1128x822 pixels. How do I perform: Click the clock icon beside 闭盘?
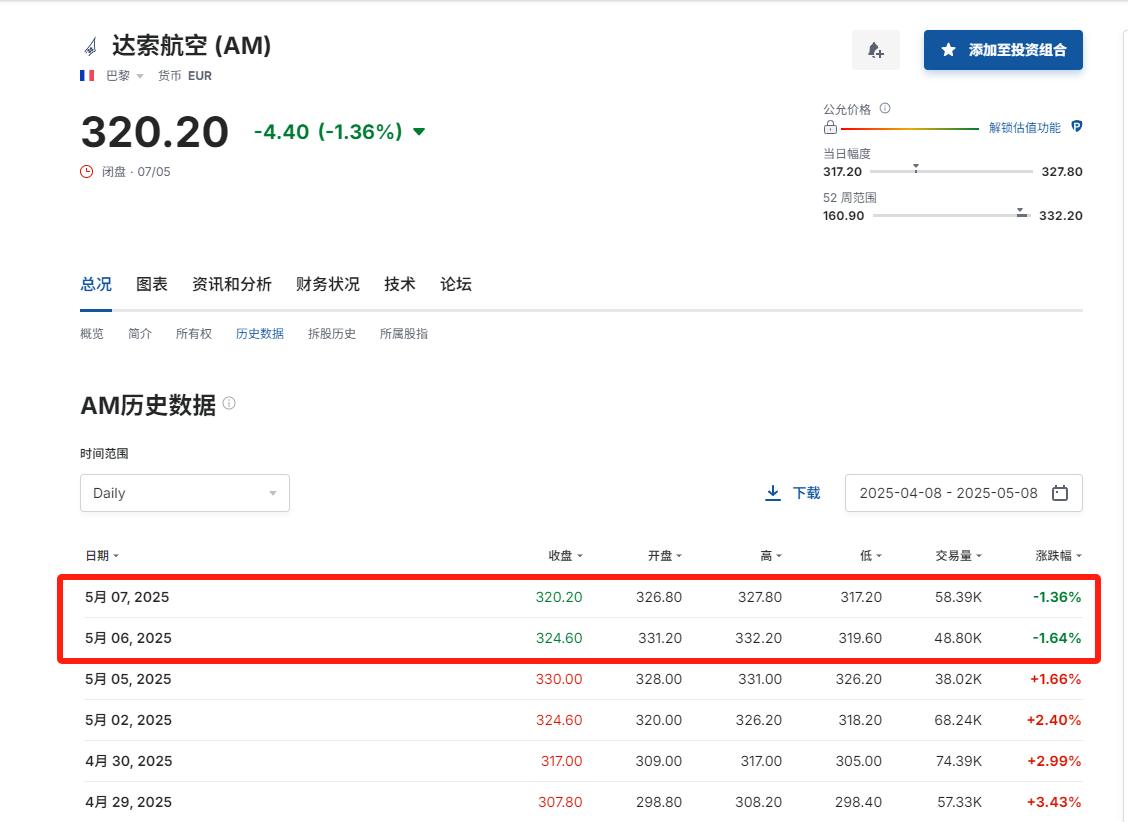[86, 172]
